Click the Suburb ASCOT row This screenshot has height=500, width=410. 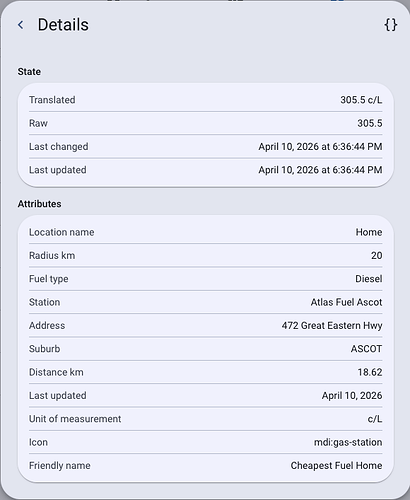[205, 349]
